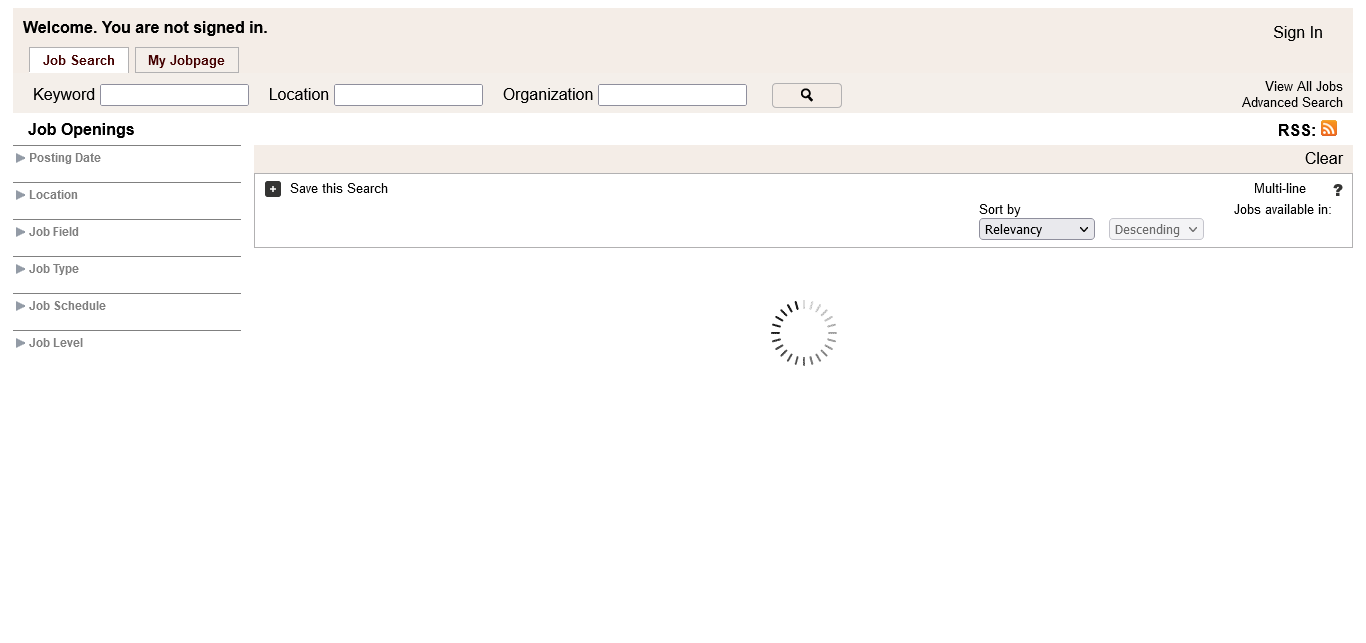Screen dimensions: 1366x643
Task: Click Clear to reset search filters
Action: [x=1323, y=159]
